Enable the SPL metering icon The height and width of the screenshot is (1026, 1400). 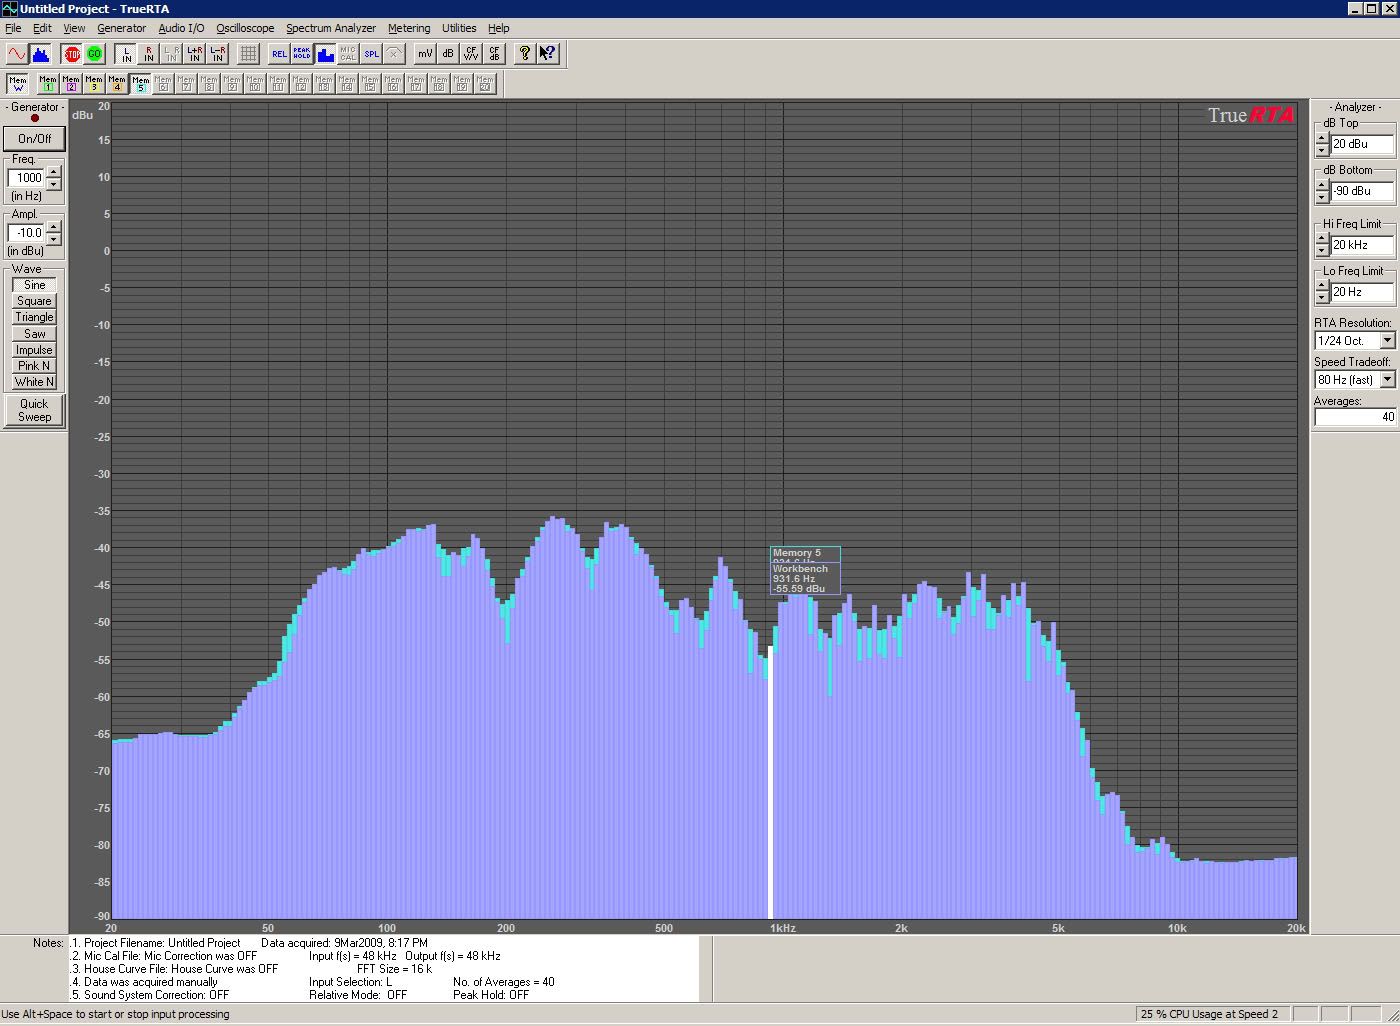[371, 54]
